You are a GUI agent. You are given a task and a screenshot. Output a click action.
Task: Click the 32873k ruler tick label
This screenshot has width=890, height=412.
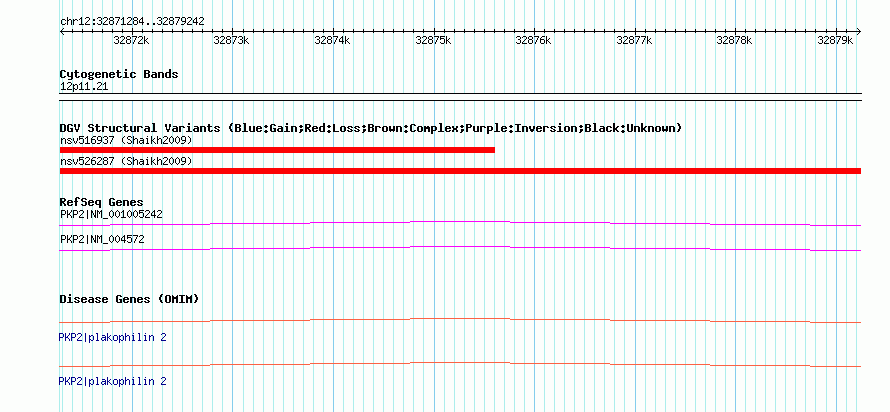[x=232, y=40]
